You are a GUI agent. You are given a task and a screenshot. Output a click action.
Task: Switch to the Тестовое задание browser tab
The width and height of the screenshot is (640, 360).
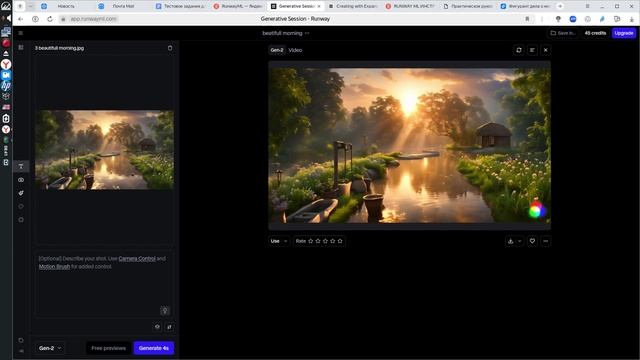point(181,6)
